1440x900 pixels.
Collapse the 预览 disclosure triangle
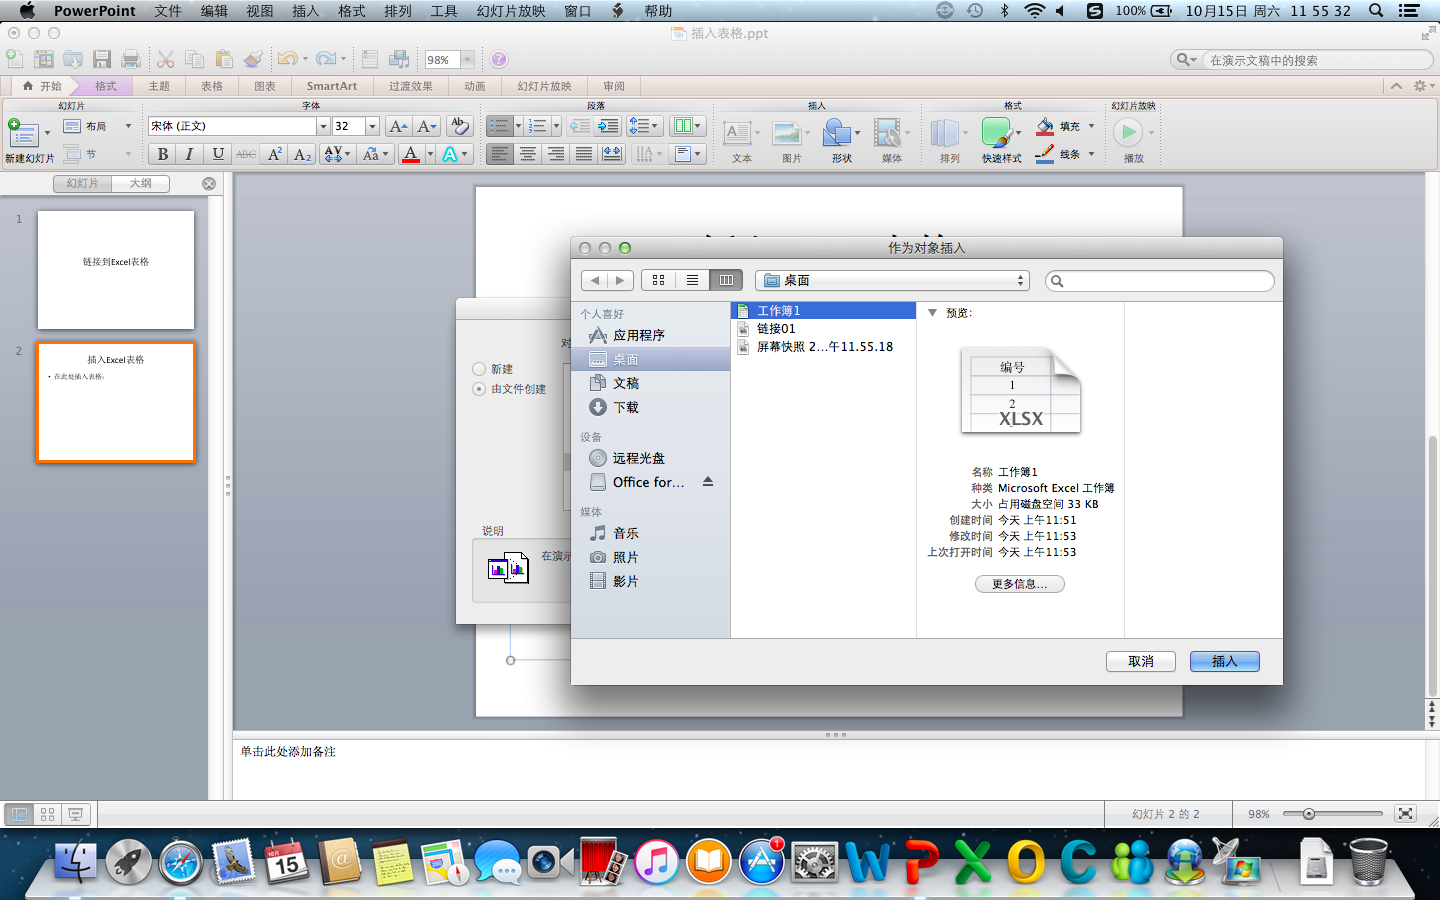pos(932,313)
